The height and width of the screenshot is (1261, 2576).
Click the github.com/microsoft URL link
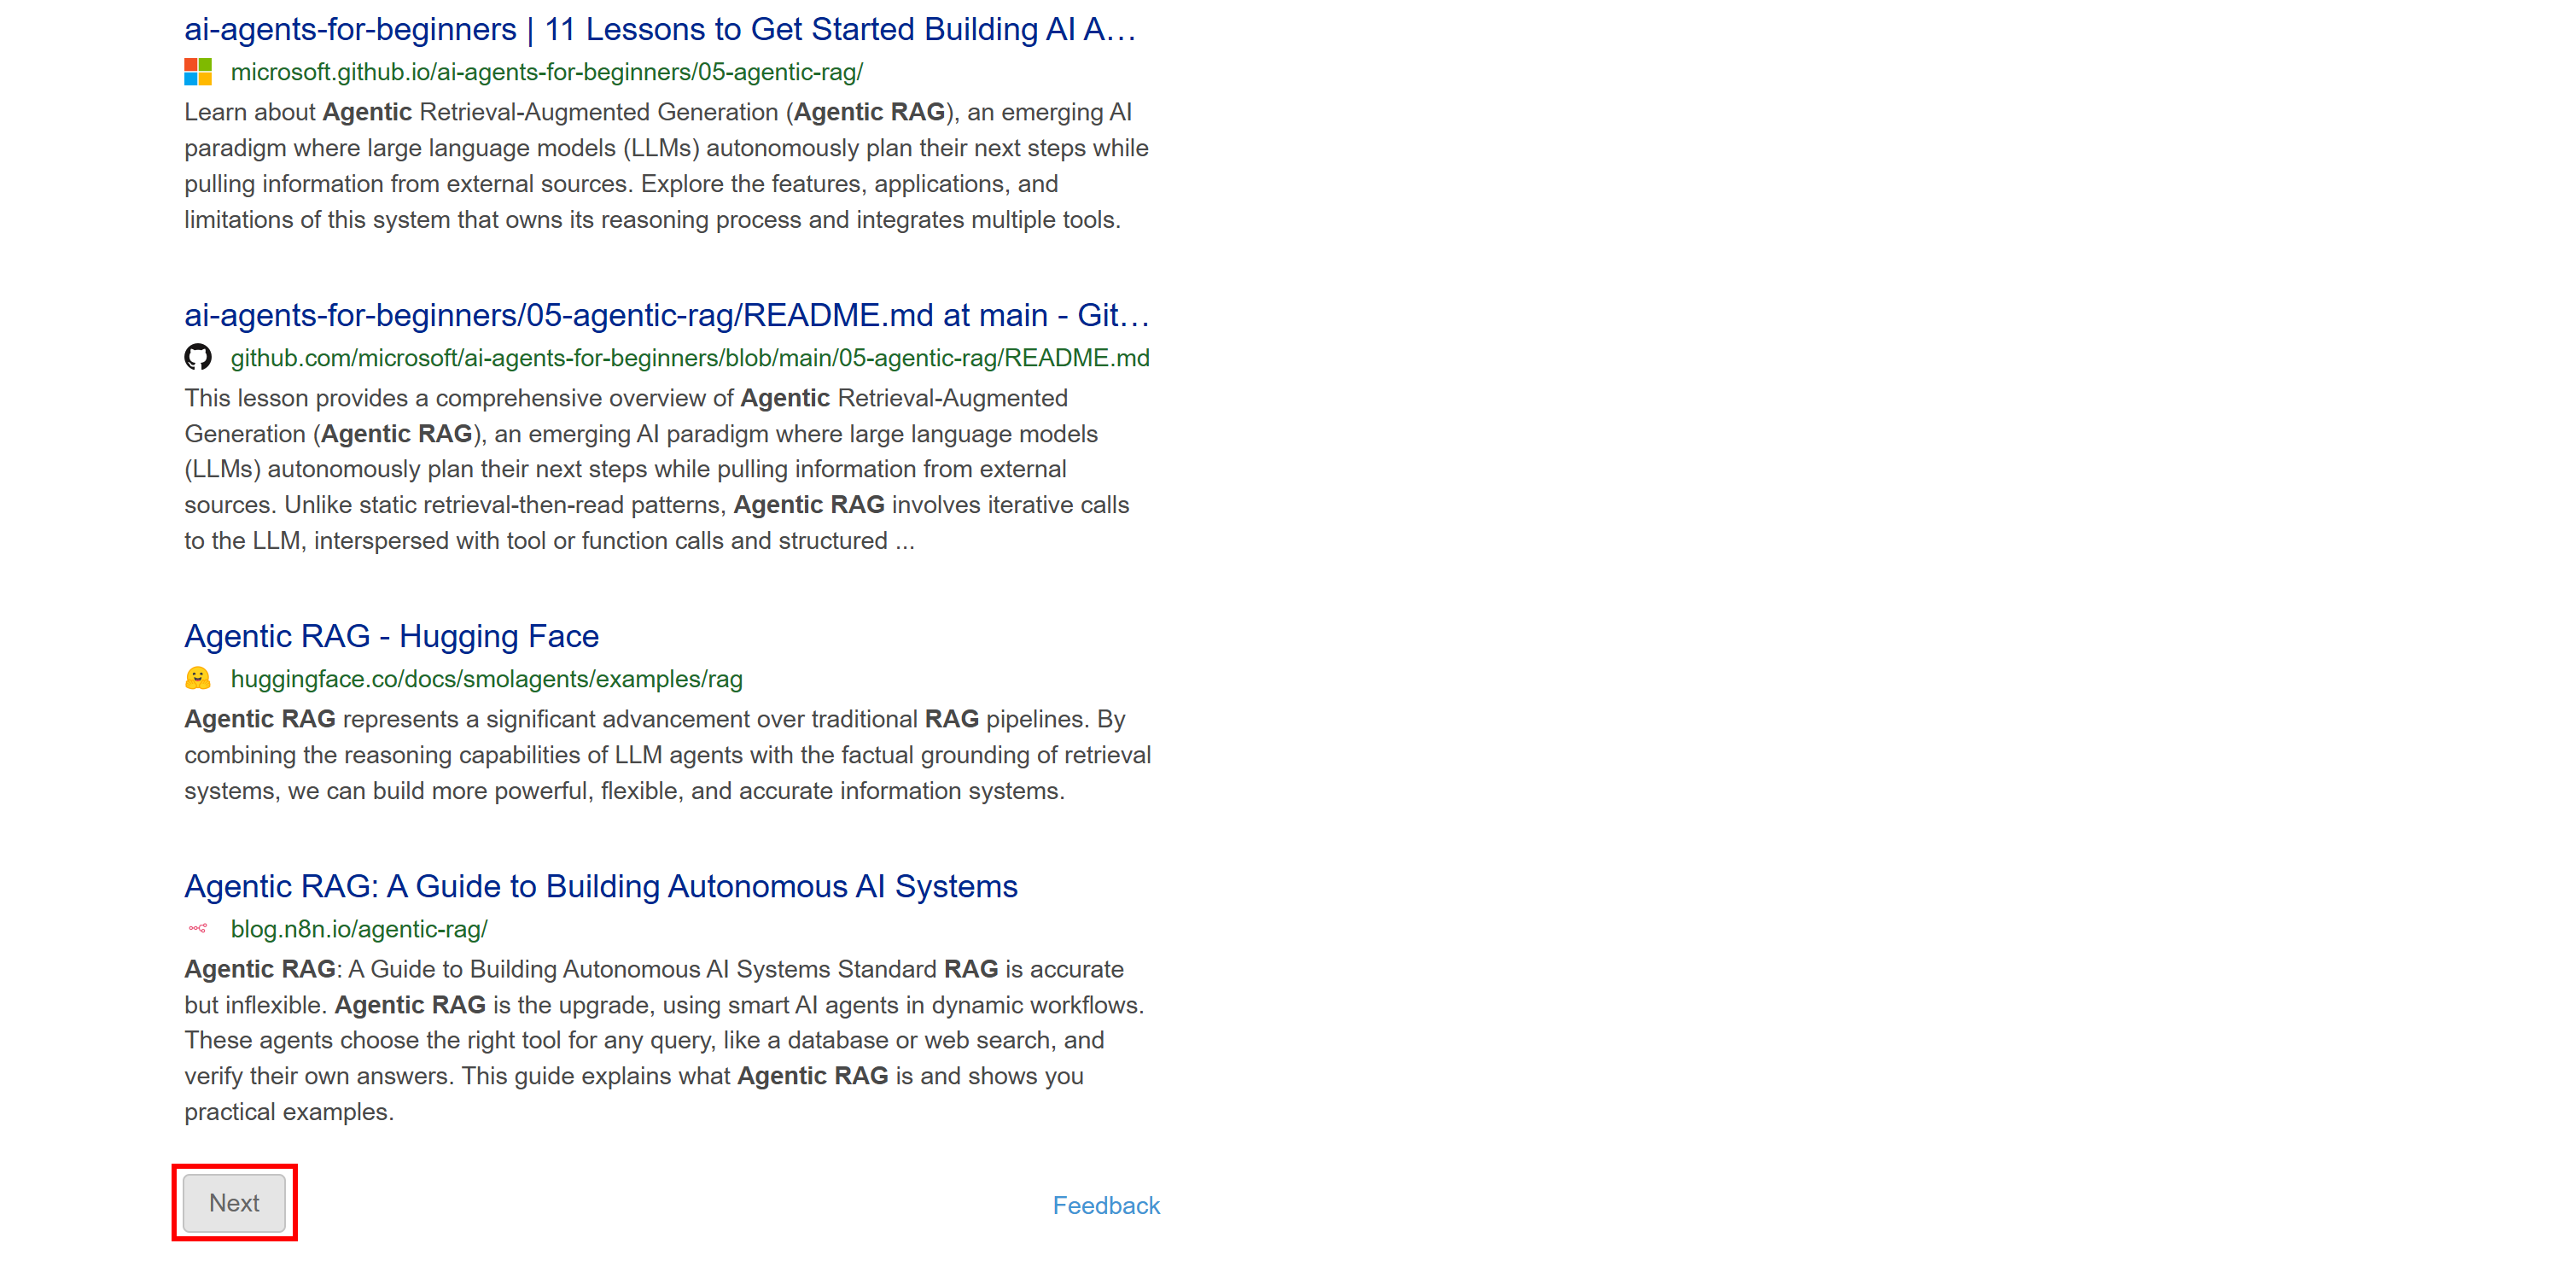pyautogui.click(x=689, y=358)
